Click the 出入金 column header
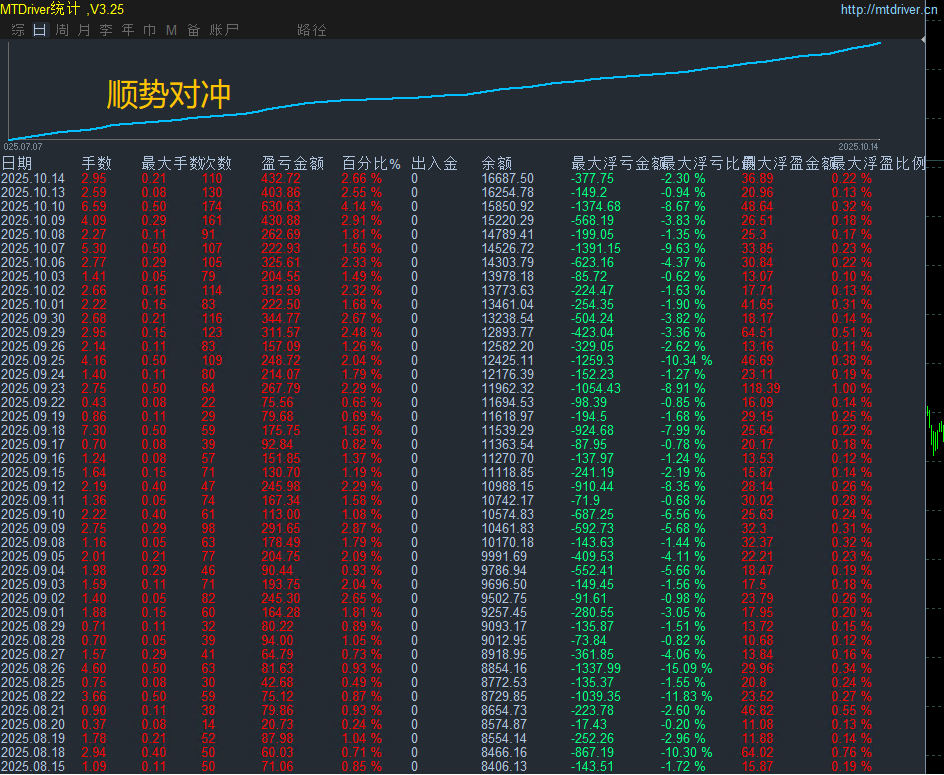 [435, 164]
